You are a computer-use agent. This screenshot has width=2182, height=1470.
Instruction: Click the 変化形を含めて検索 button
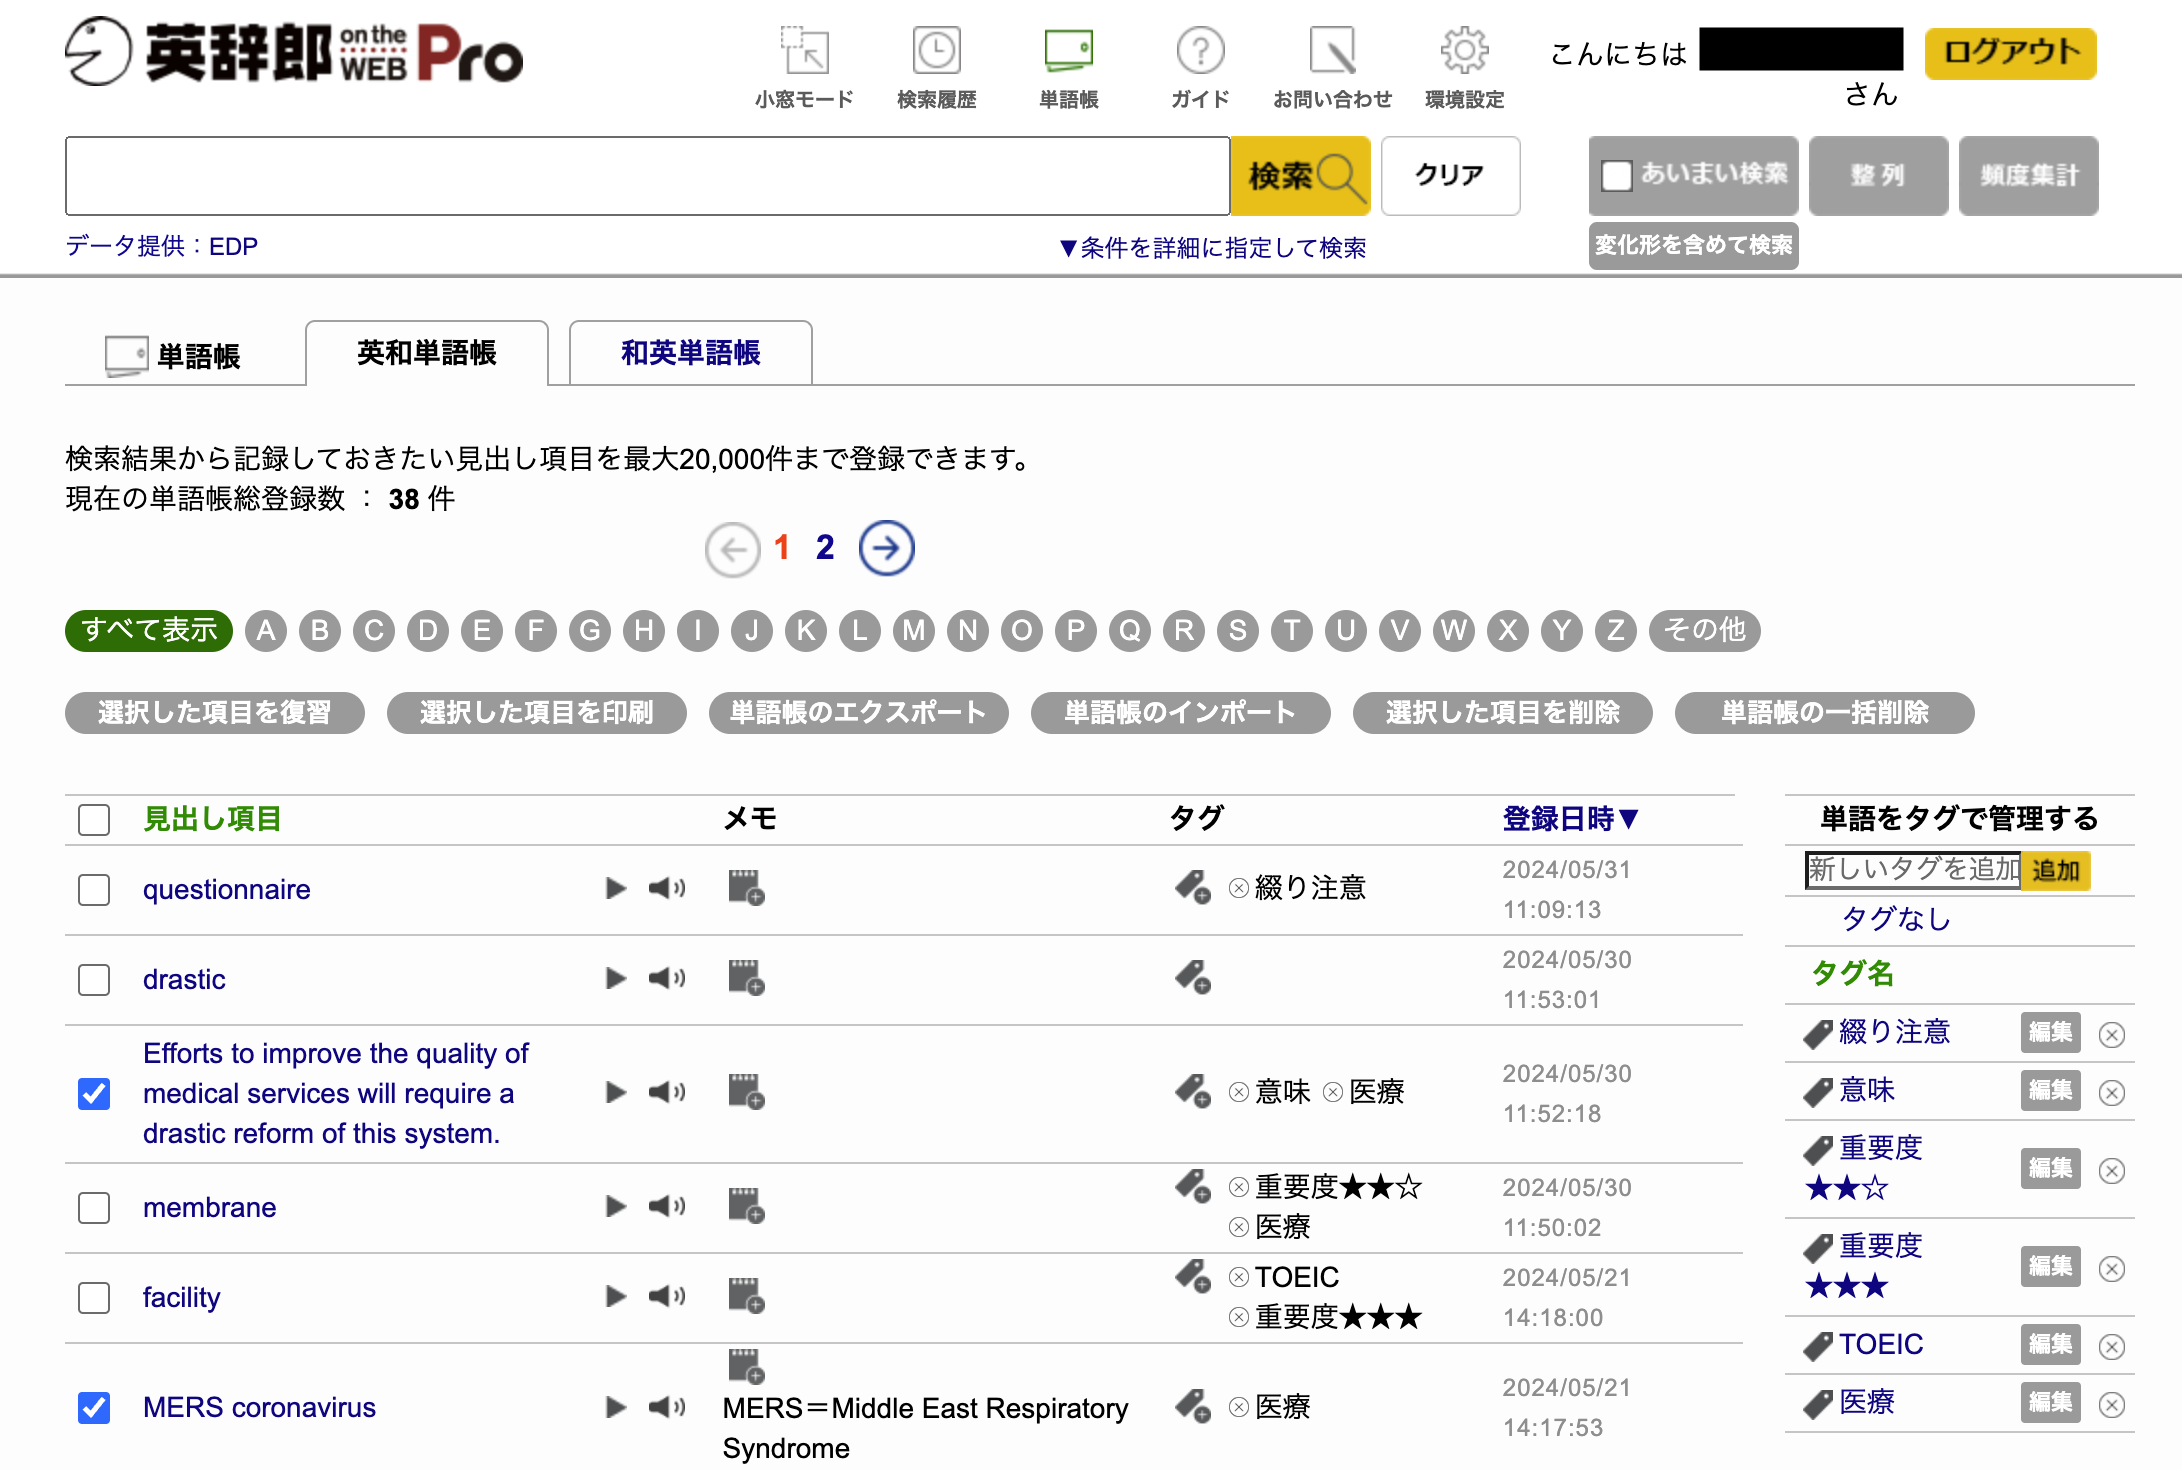(1693, 246)
